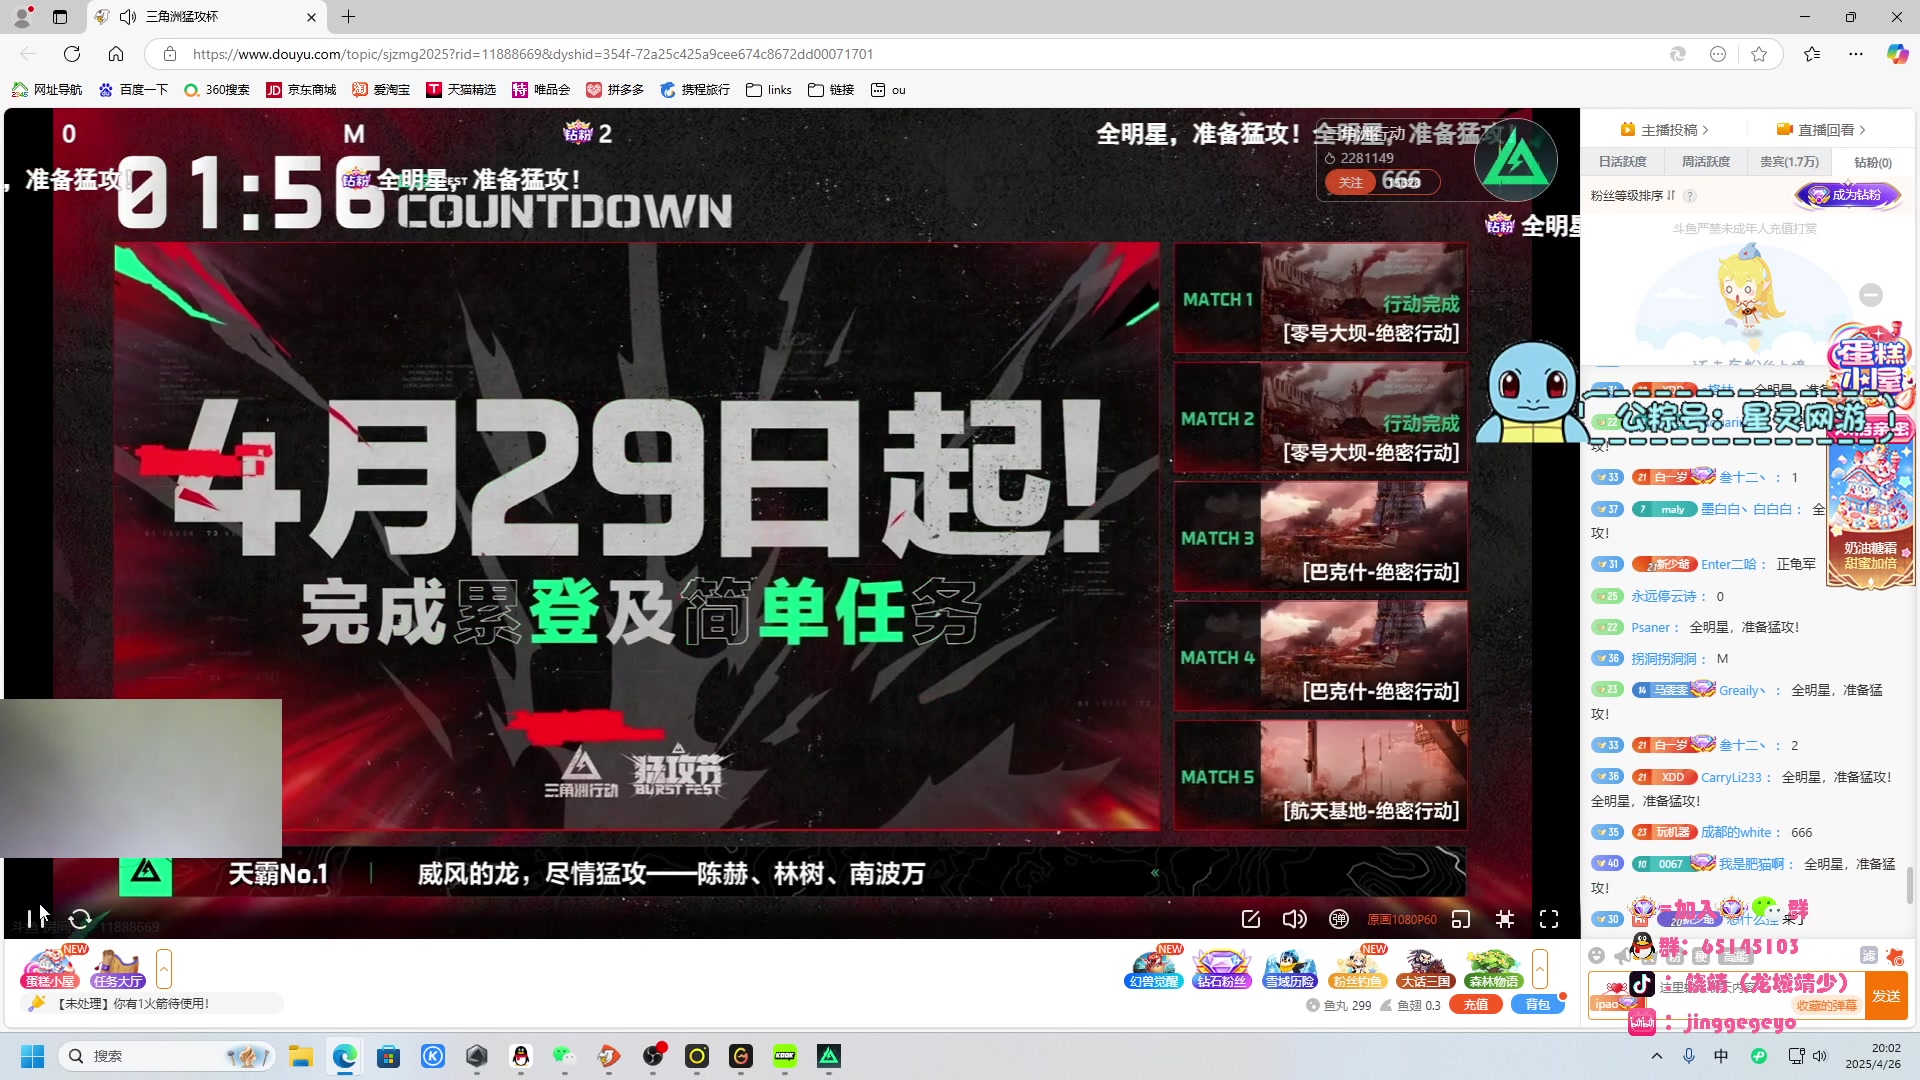
Task: Expand the 链接 bookmark folder
Action: click(x=831, y=90)
